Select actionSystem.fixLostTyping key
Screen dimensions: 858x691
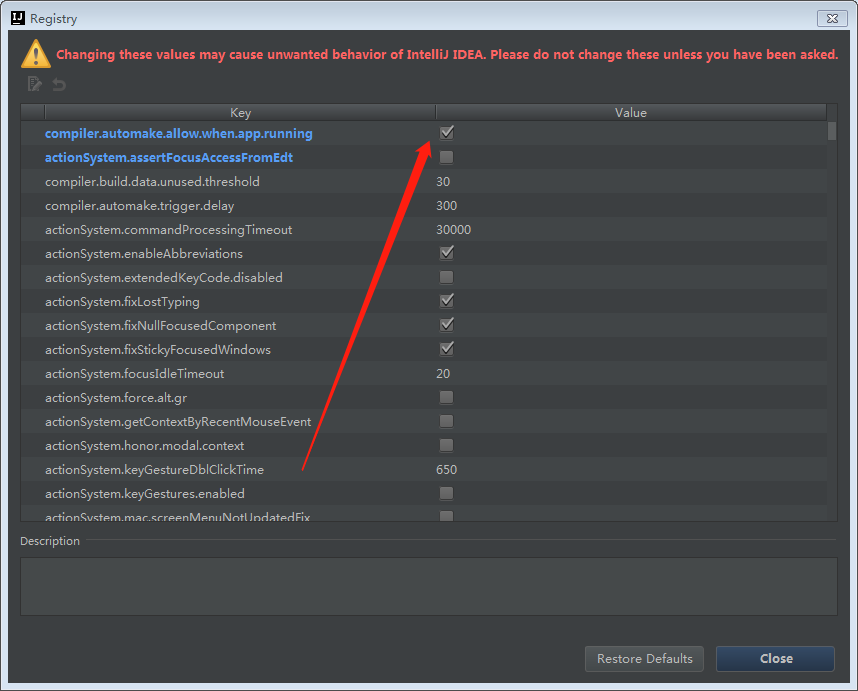(122, 302)
